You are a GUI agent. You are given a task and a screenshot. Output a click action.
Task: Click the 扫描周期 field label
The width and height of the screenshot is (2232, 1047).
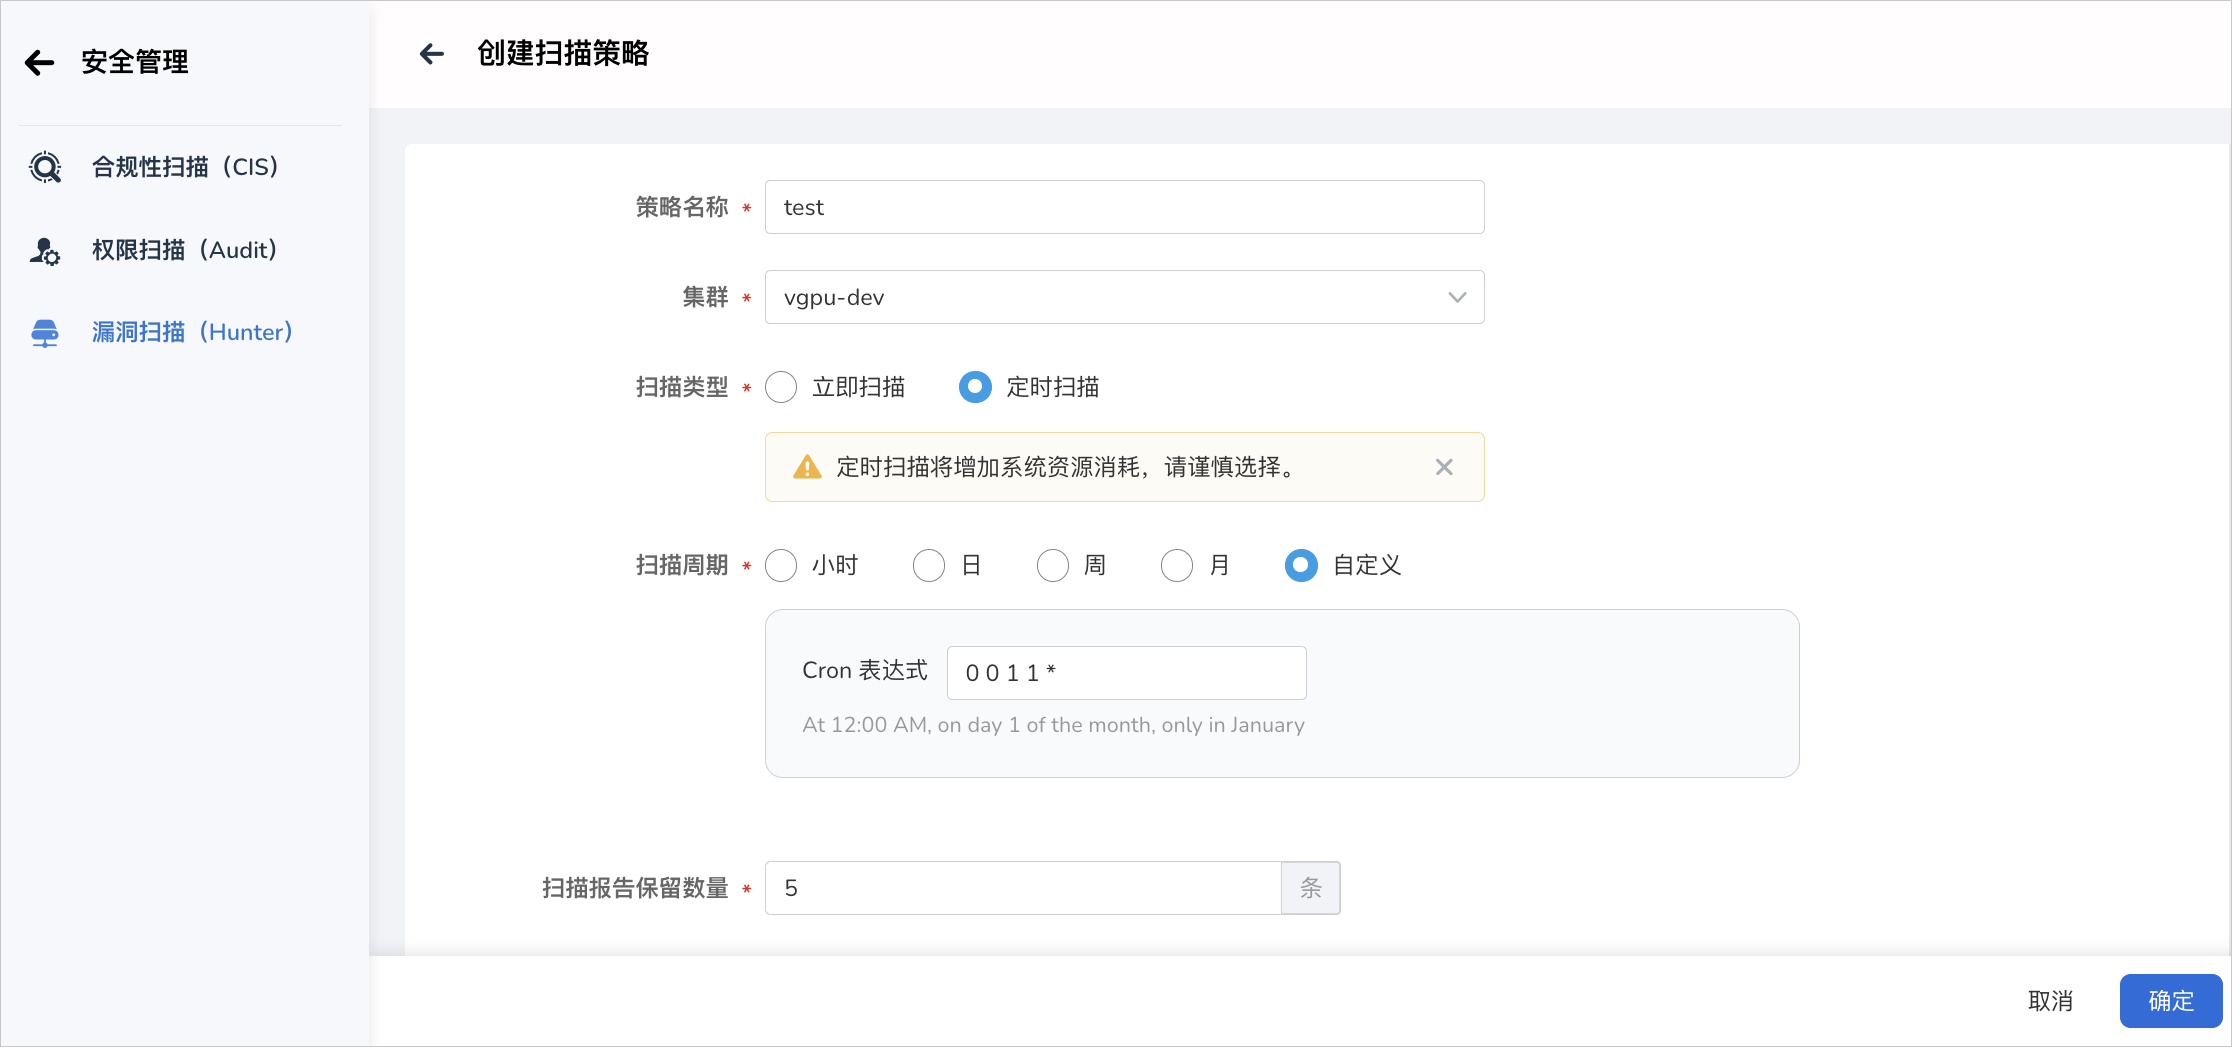pyautogui.click(x=682, y=565)
